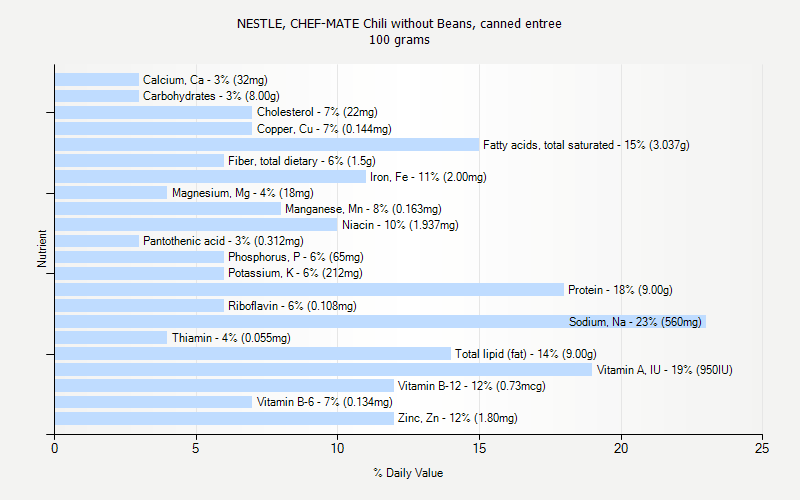The height and width of the screenshot is (500, 800).
Task: Click 'Phosphorus, P - 6% (65mg)' label
Action: coord(296,257)
